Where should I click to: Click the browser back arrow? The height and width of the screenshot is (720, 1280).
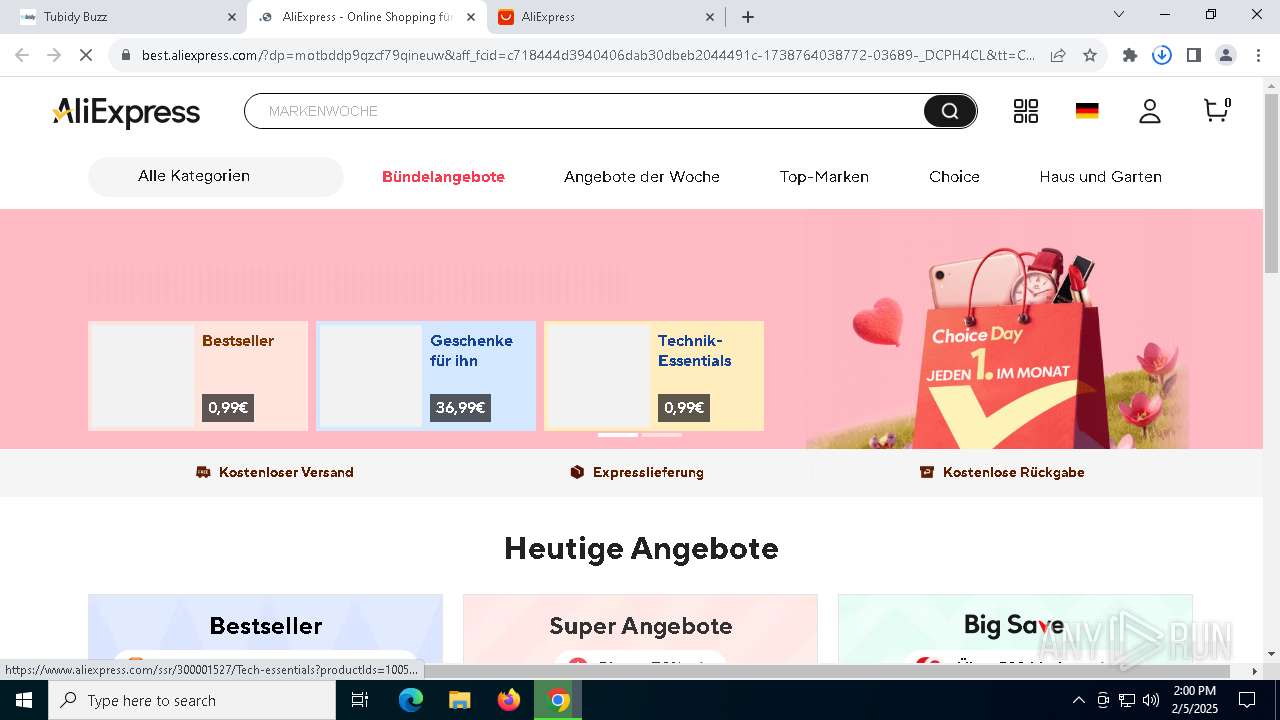click(22, 55)
